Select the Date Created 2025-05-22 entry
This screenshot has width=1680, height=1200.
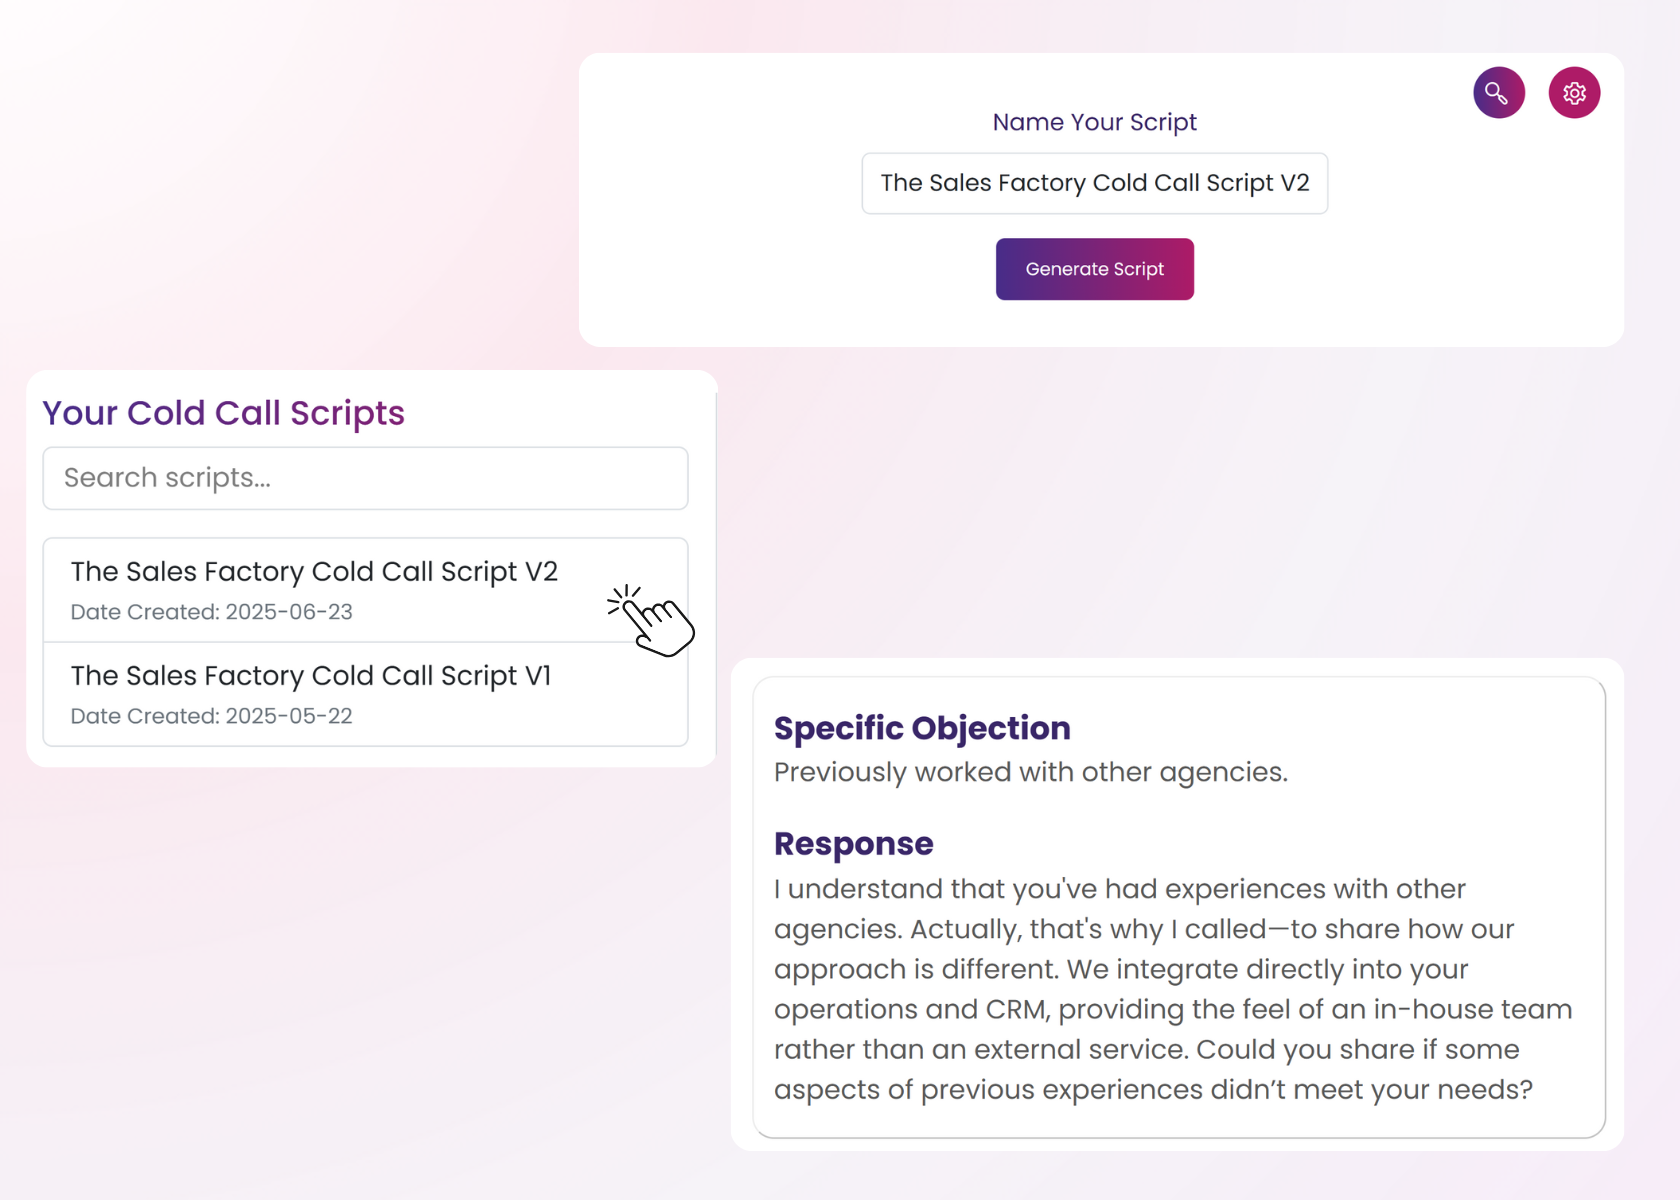[x=211, y=716]
